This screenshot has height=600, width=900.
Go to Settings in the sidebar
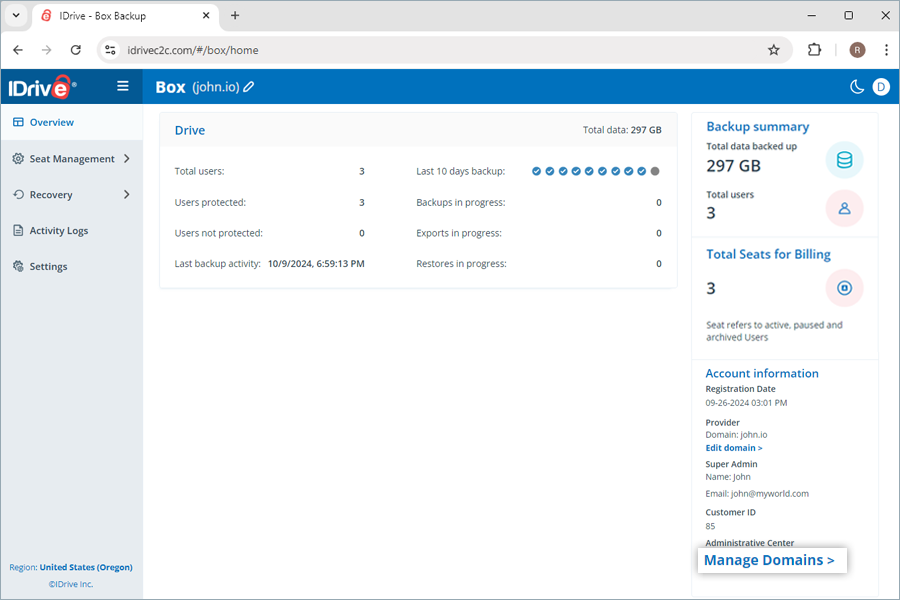pyautogui.click(x=48, y=267)
